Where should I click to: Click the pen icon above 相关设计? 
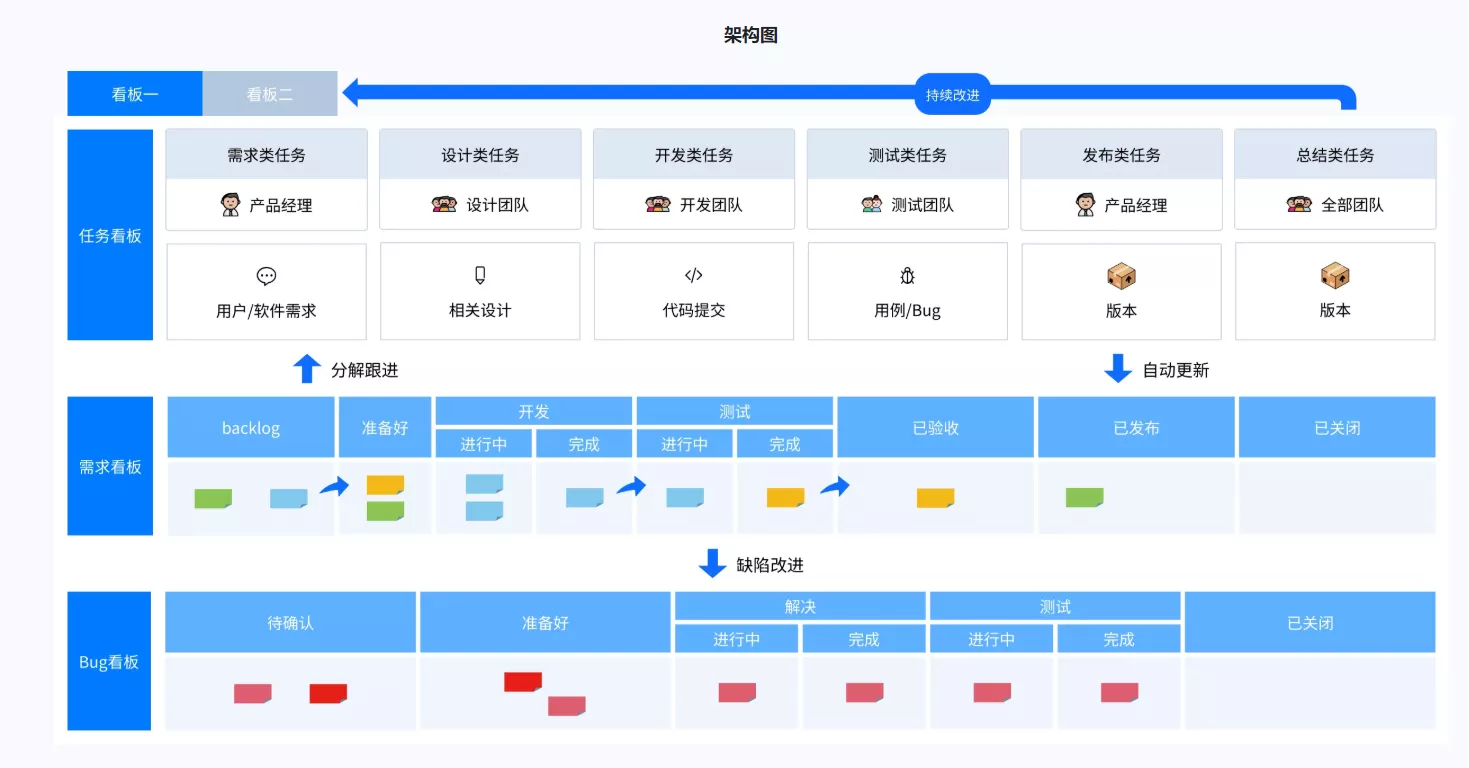pos(480,276)
